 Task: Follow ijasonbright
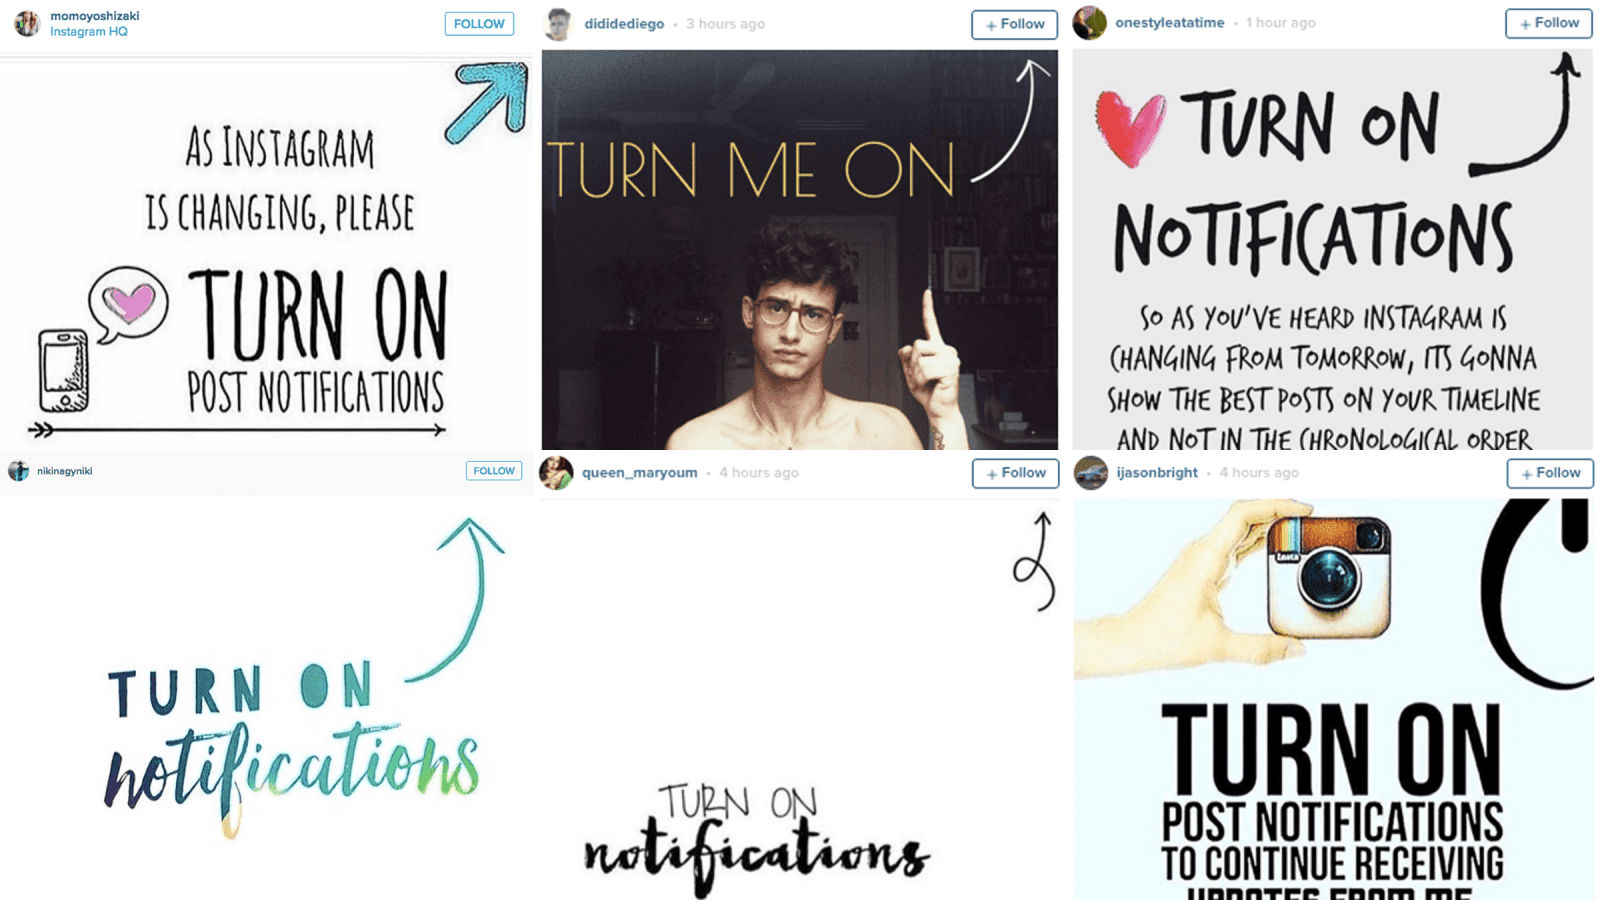1550,473
